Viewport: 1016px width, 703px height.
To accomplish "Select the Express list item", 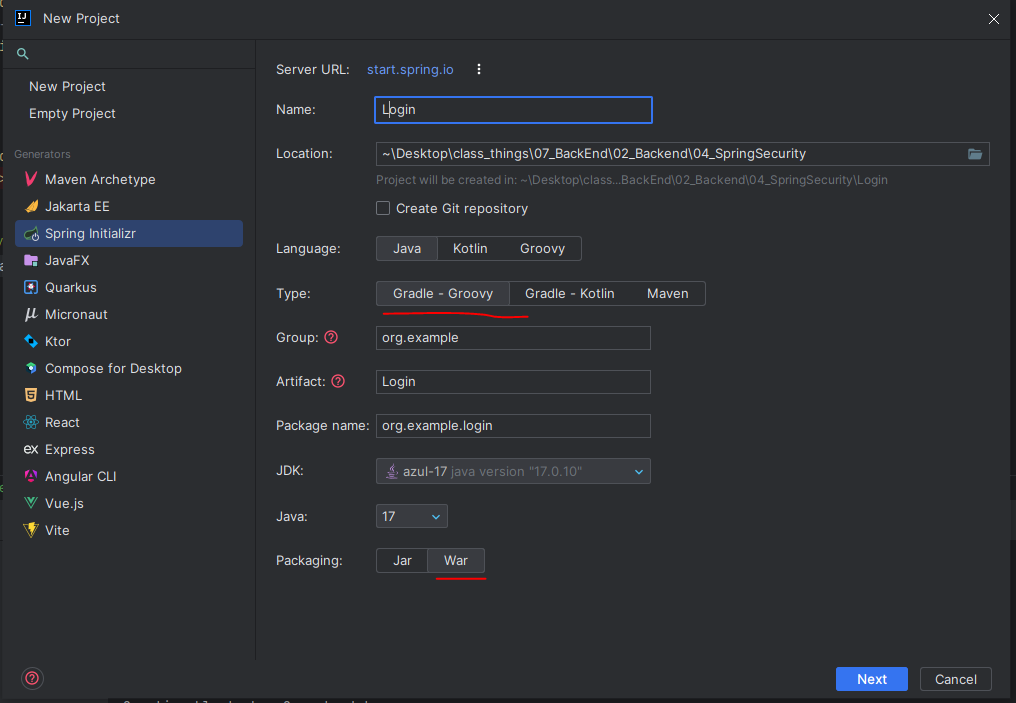I will pos(129,449).
